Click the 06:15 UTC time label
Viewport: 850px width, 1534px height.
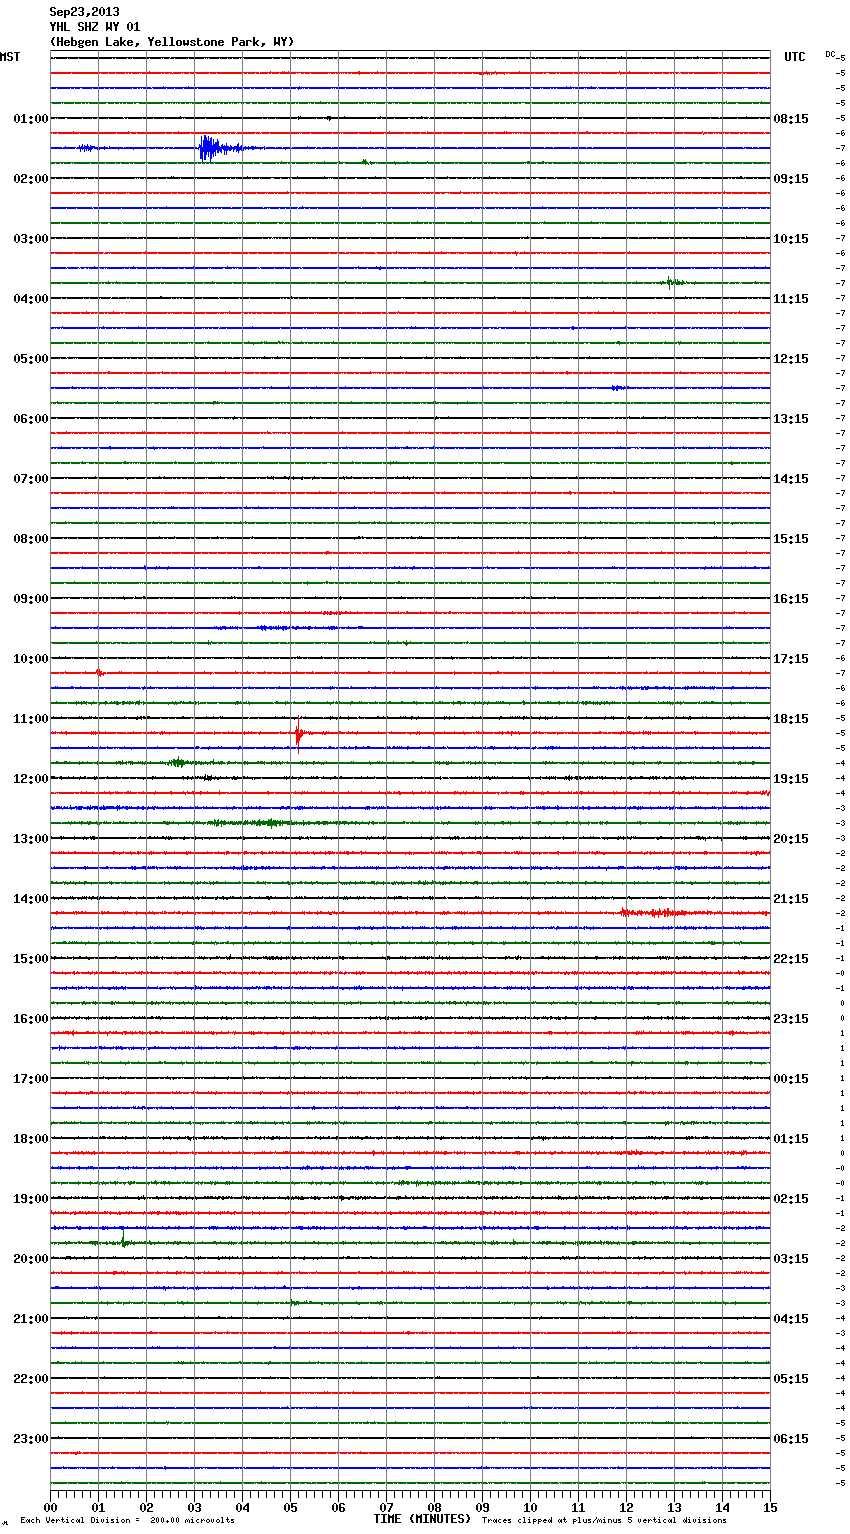[x=791, y=1439]
